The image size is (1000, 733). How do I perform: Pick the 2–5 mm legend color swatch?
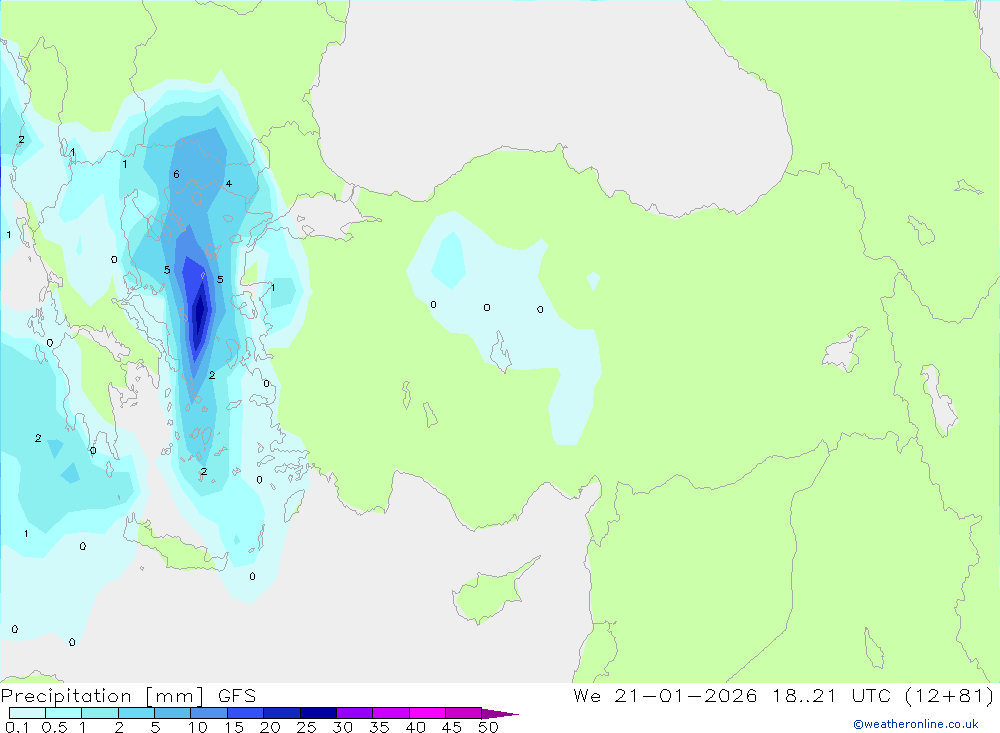(x=136, y=713)
